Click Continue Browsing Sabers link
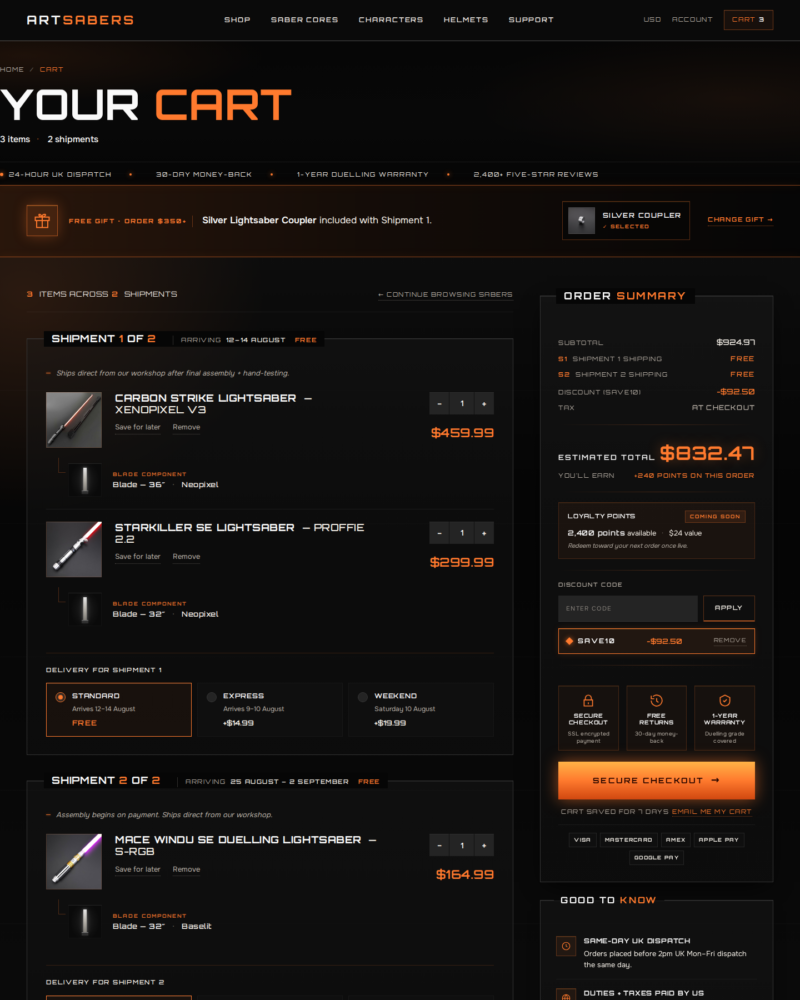This screenshot has height=1000, width=800. click(445, 295)
